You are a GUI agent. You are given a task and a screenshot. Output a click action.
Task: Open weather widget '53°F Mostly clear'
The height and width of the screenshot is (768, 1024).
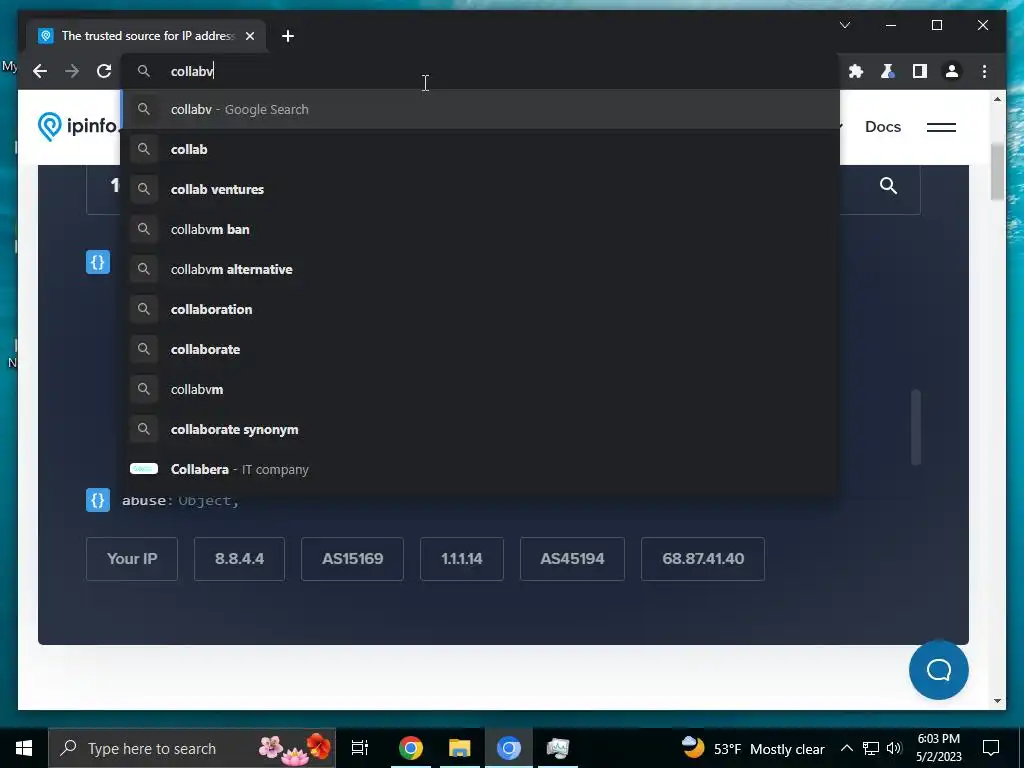pyautogui.click(x=752, y=748)
